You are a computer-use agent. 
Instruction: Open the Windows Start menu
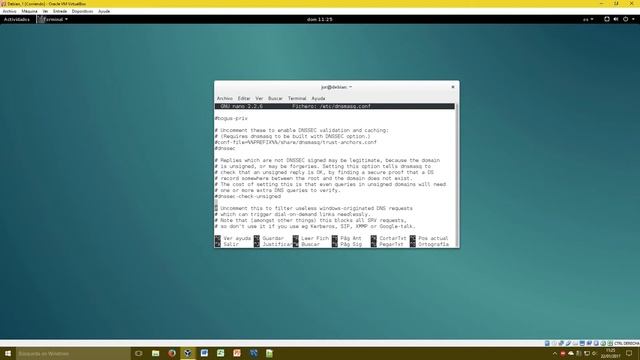tap(8, 353)
